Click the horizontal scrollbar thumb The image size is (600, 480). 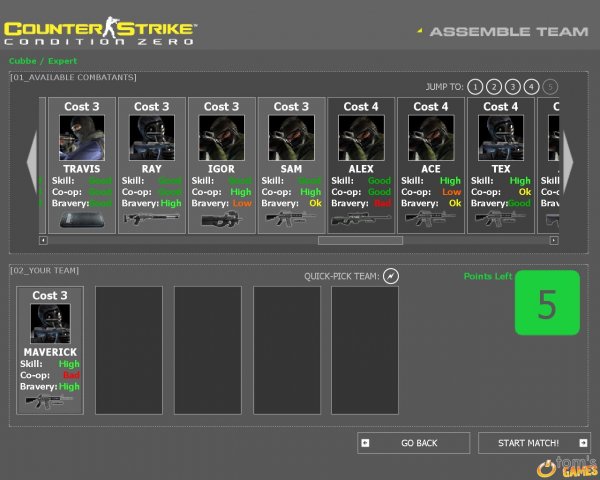(360, 240)
